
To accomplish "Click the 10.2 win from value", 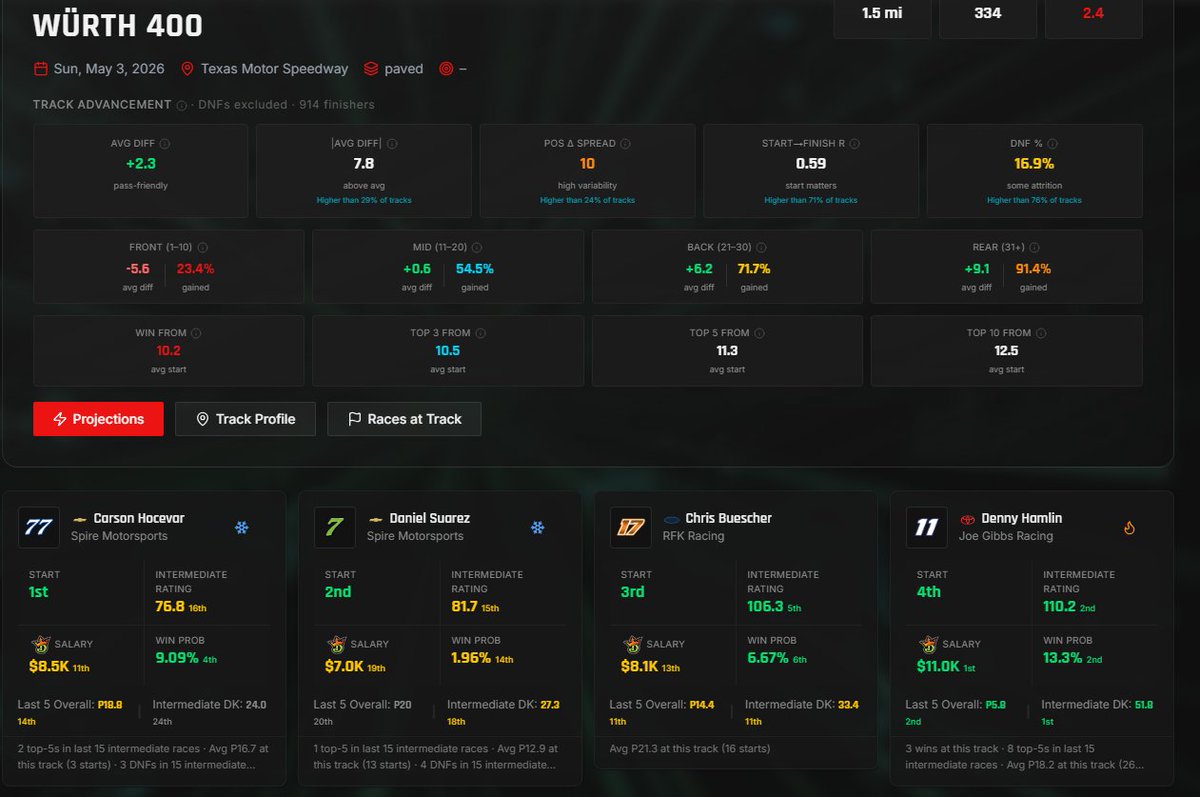I will coord(168,351).
